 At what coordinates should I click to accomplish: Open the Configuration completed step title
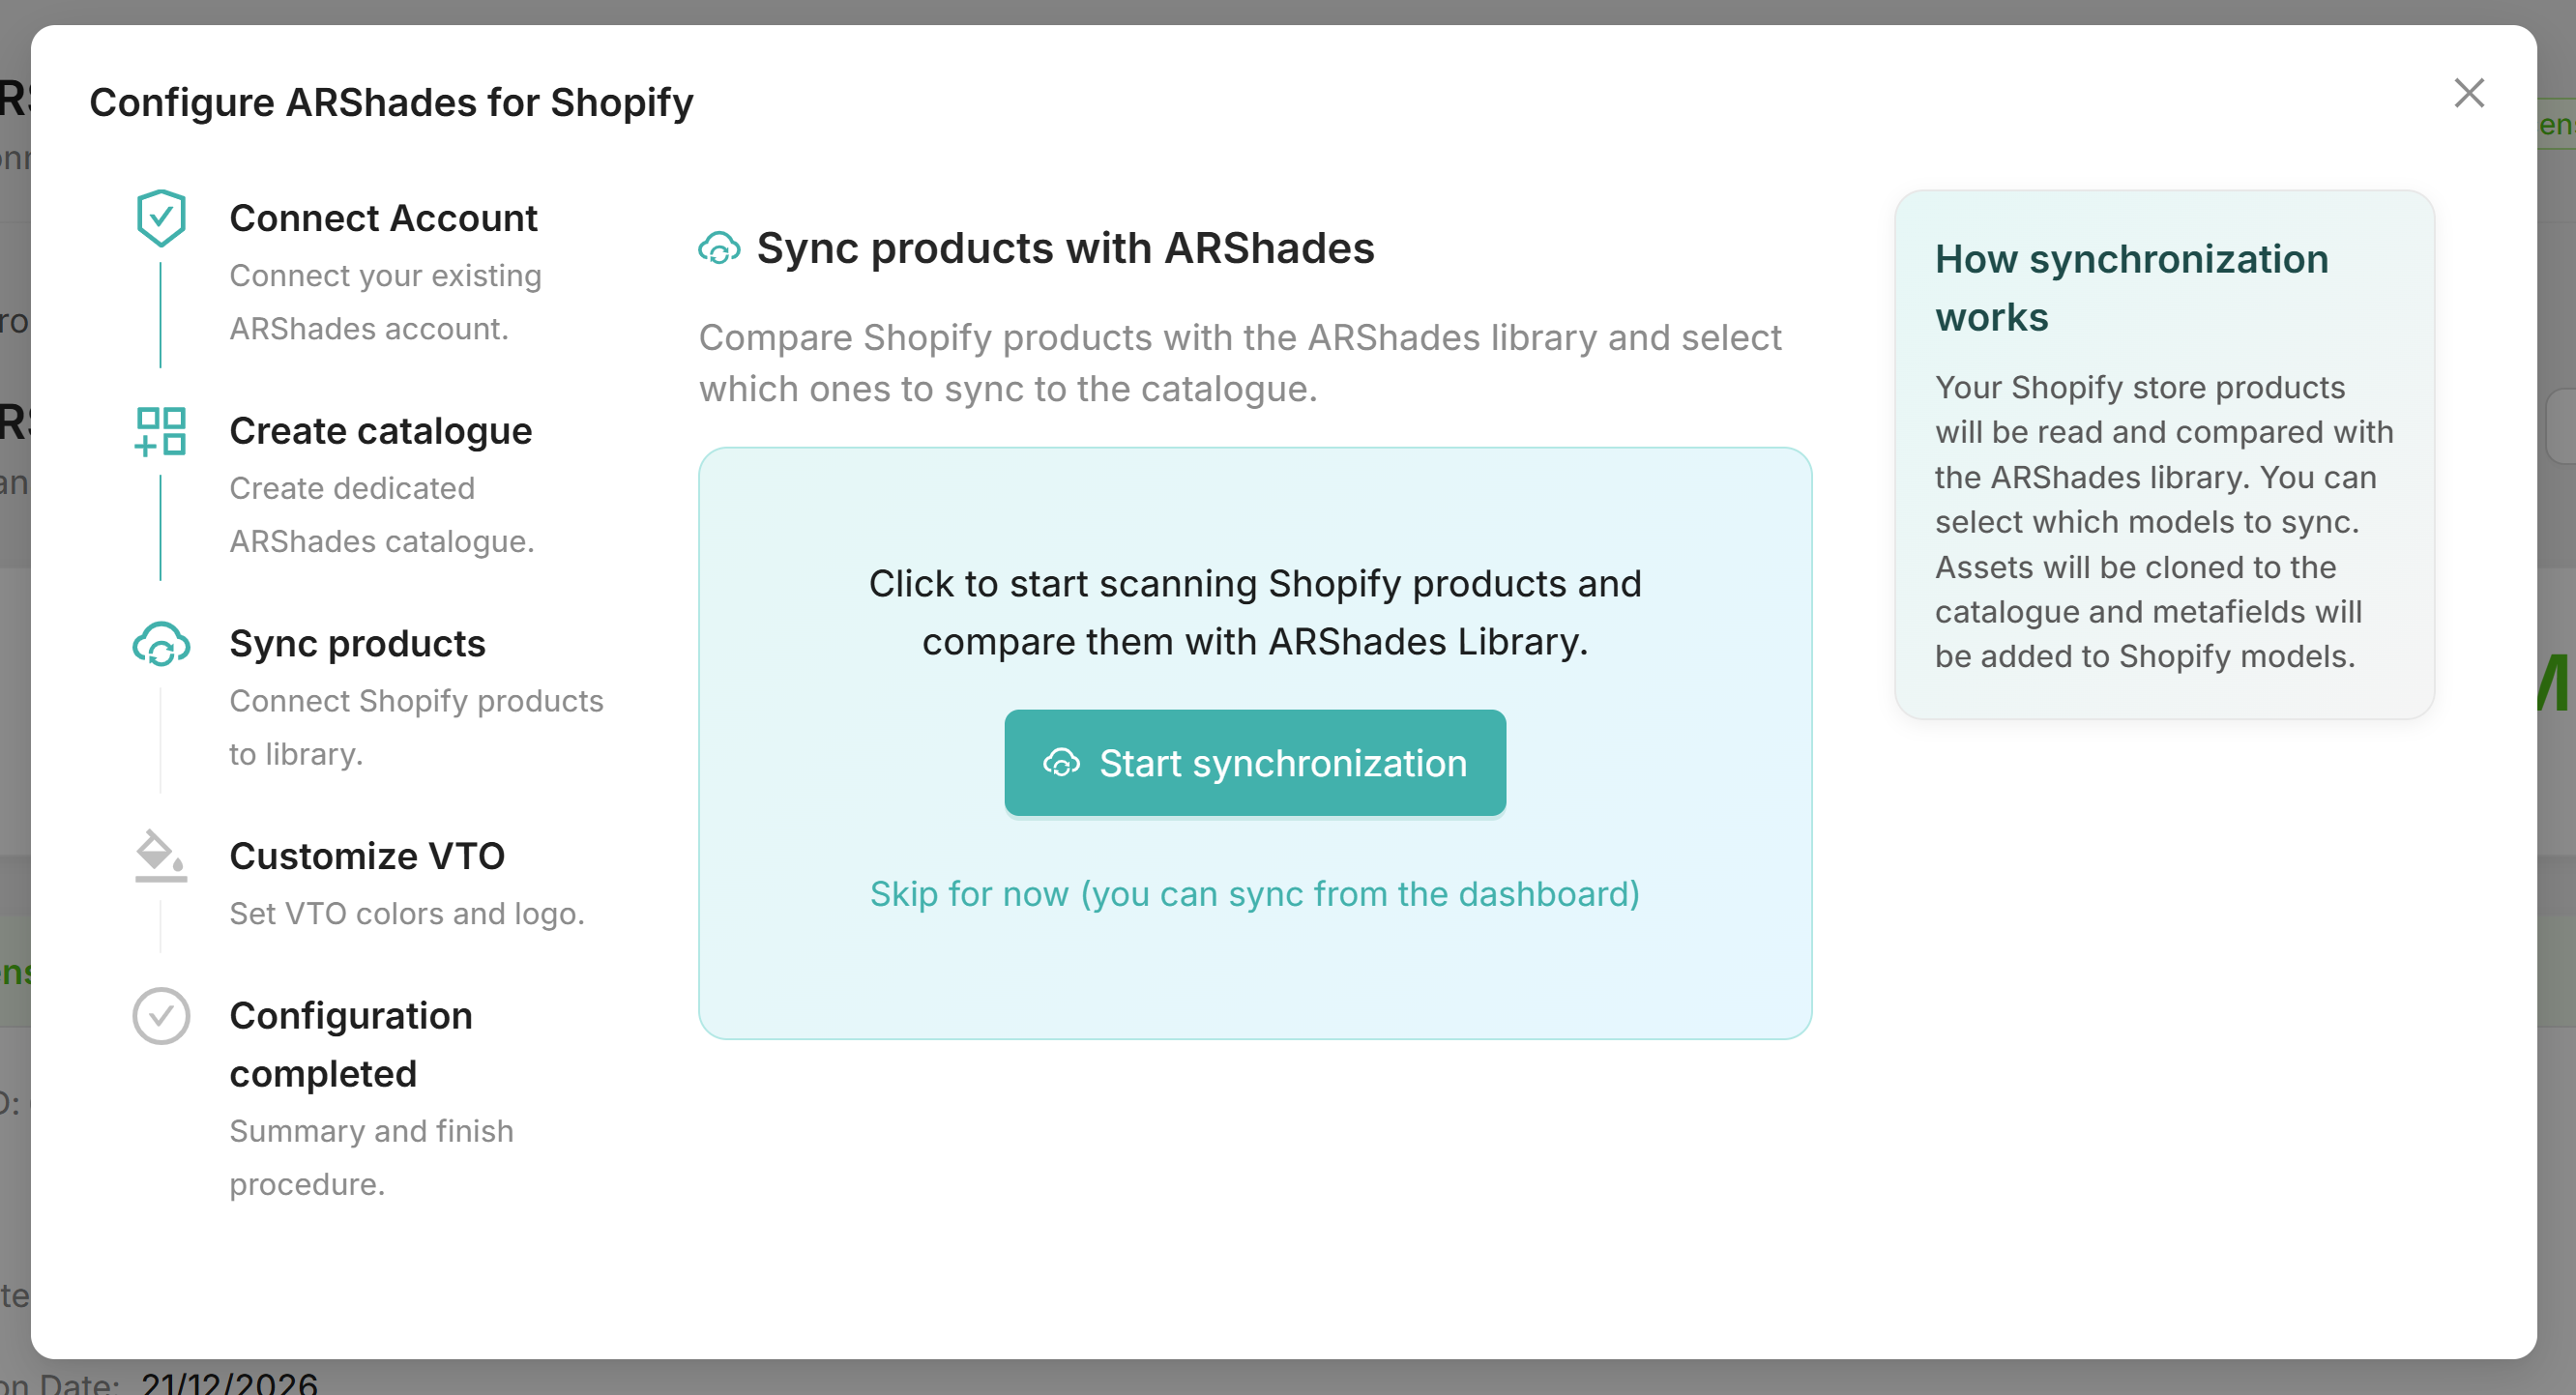(x=350, y=1044)
